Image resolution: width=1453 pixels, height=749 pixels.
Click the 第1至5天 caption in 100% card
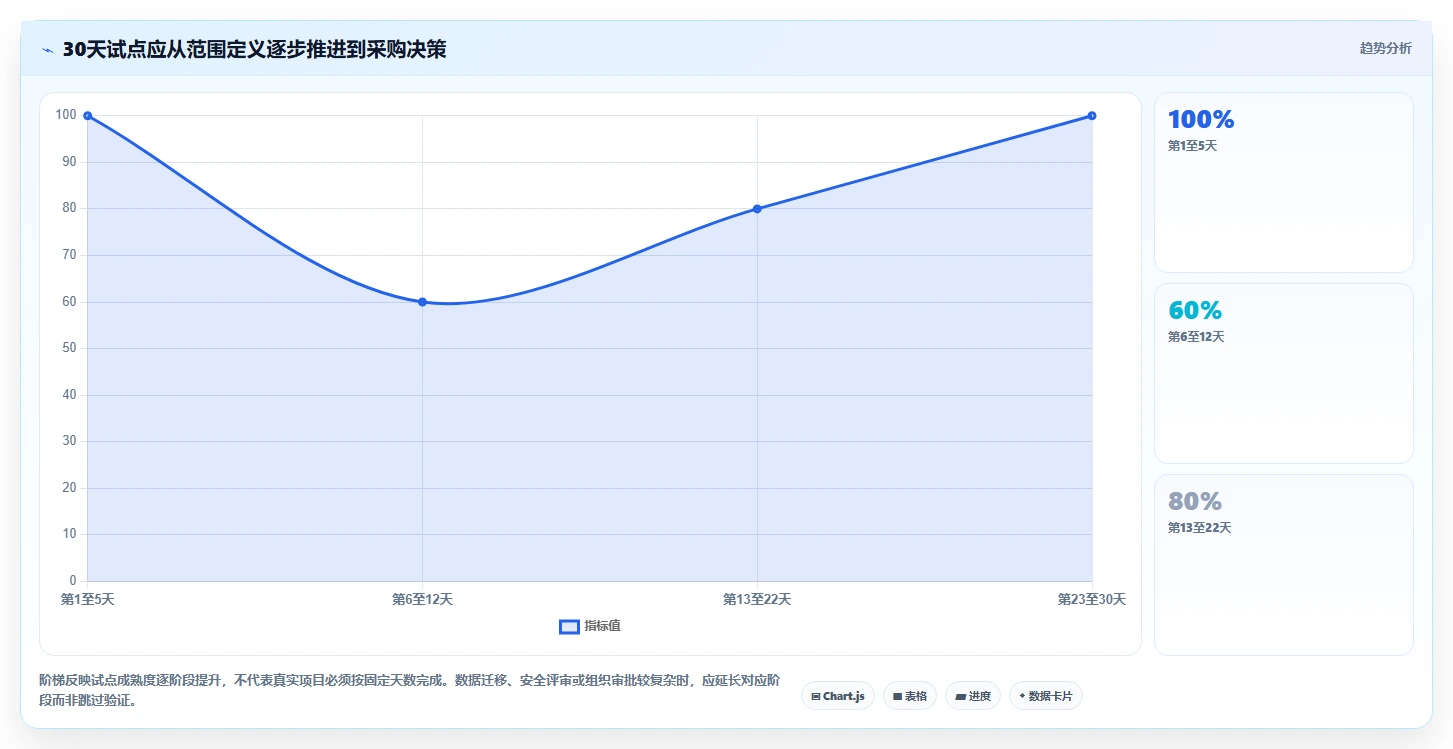tap(1192, 146)
